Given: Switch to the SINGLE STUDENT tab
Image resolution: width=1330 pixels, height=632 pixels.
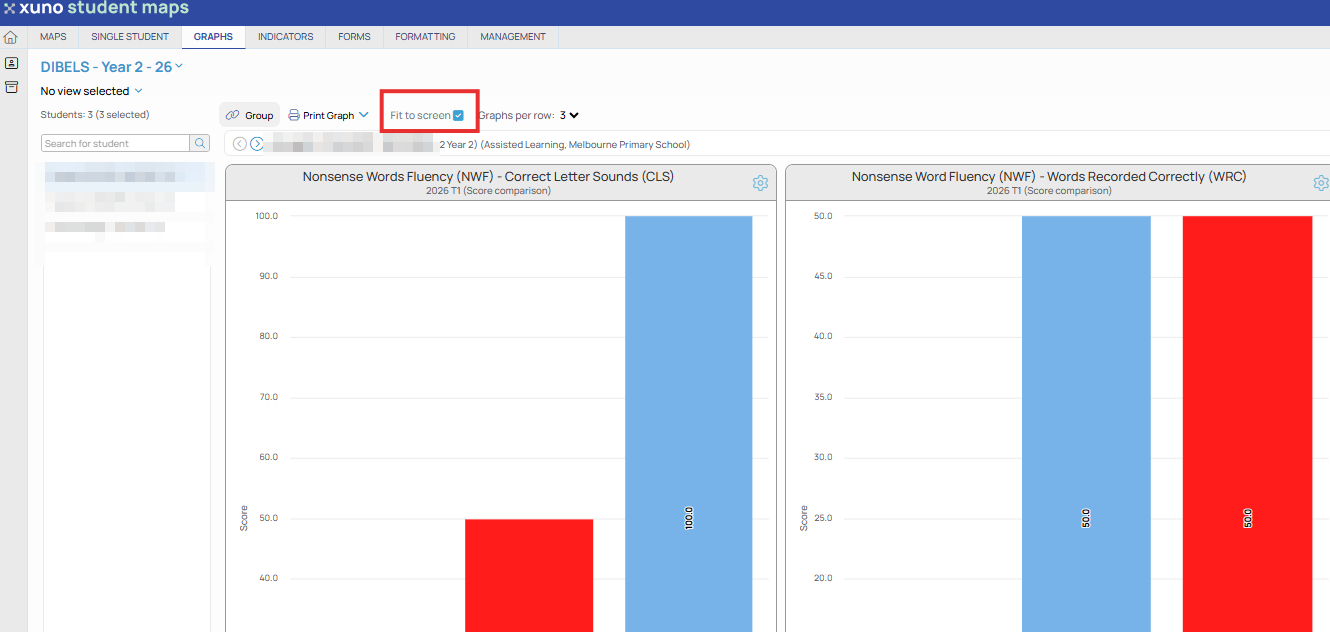Looking at the screenshot, I should pos(130,37).
